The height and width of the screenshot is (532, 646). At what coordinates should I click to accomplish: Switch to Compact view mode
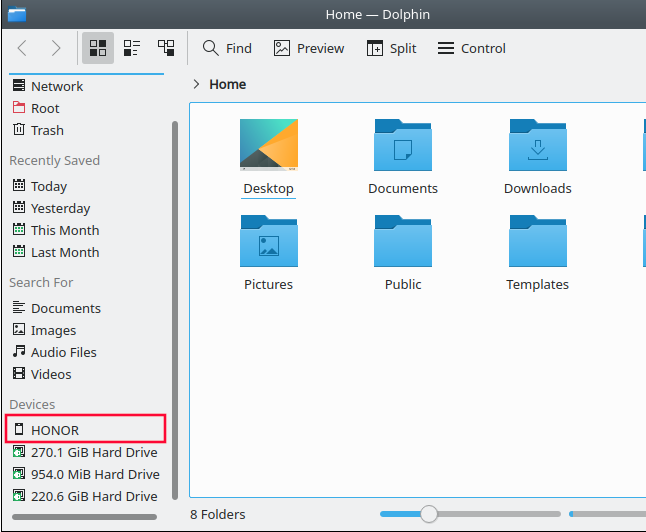(132, 48)
